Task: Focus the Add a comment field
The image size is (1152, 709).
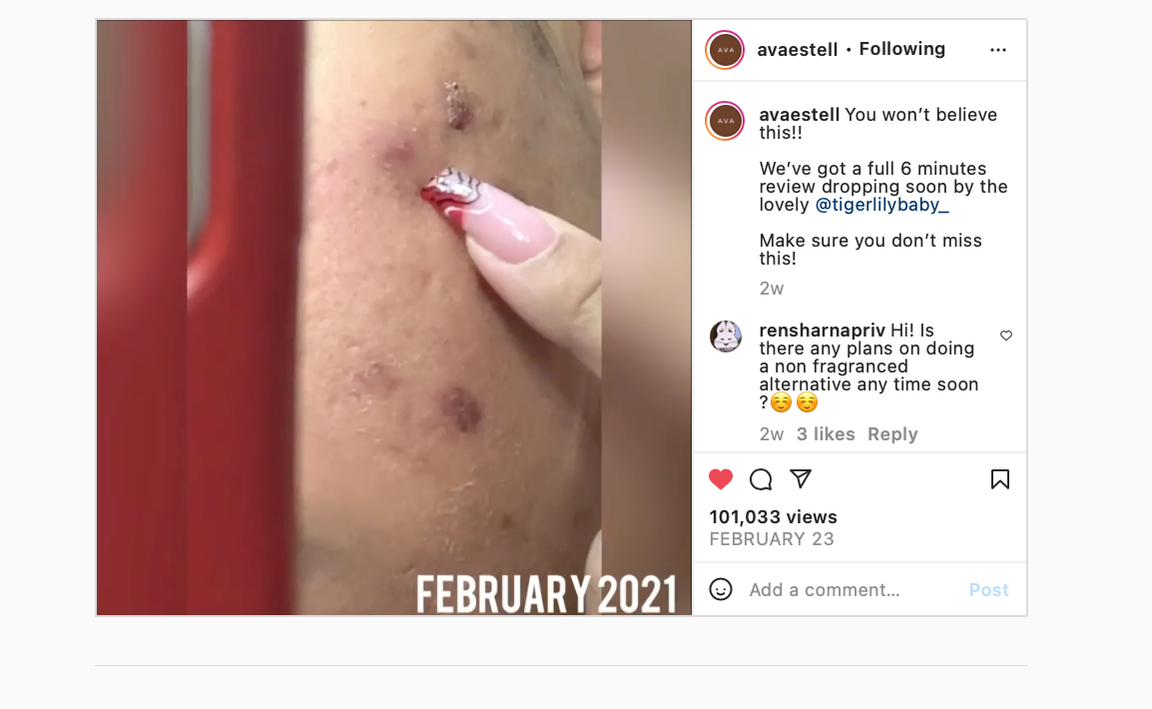Action: 852,590
